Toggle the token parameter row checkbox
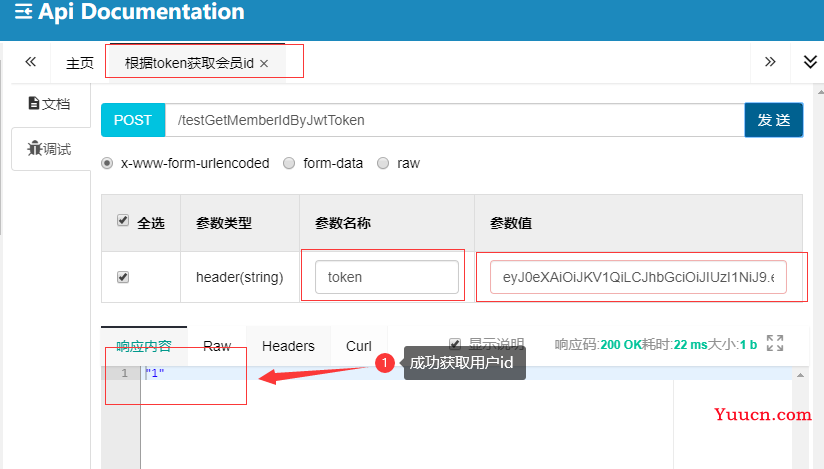The width and height of the screenshot is (824, 469). coord(123,277)
